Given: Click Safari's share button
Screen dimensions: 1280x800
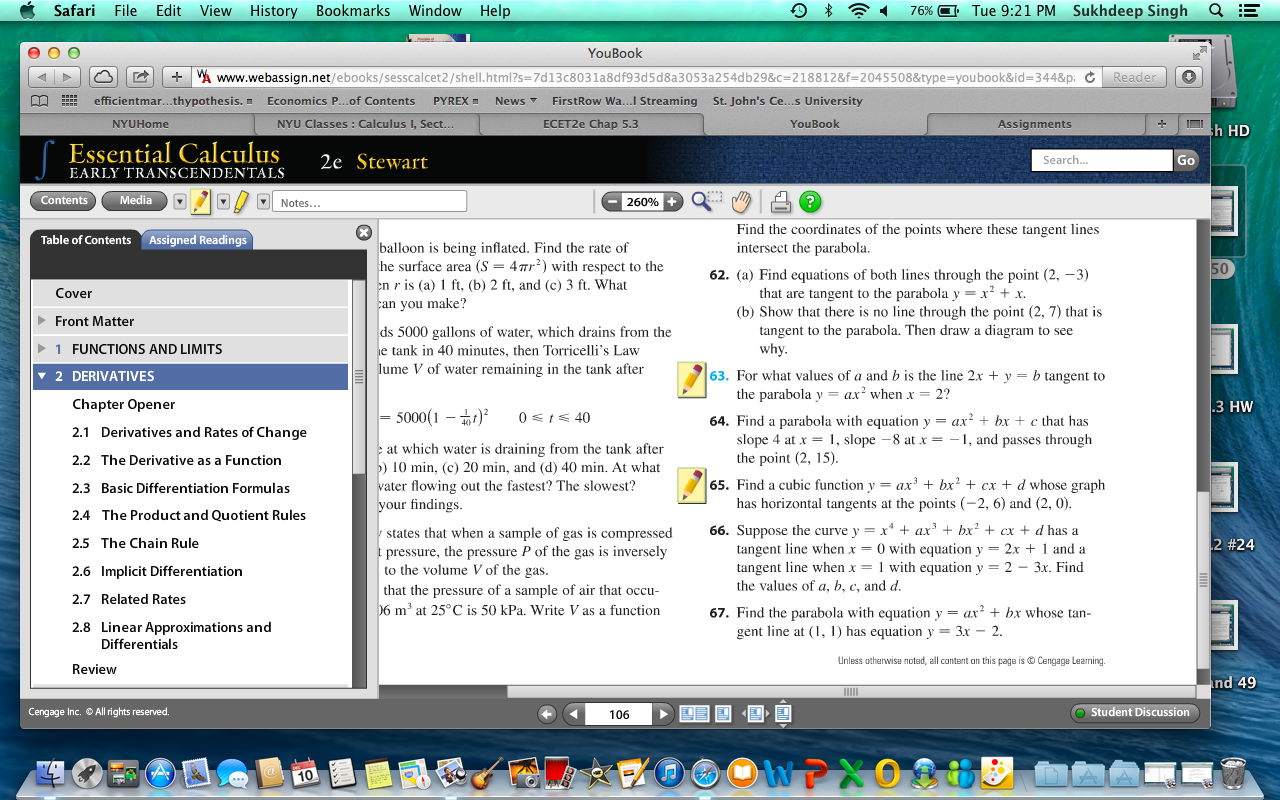Looking at the screenshot, I should (x=138, y=77).
